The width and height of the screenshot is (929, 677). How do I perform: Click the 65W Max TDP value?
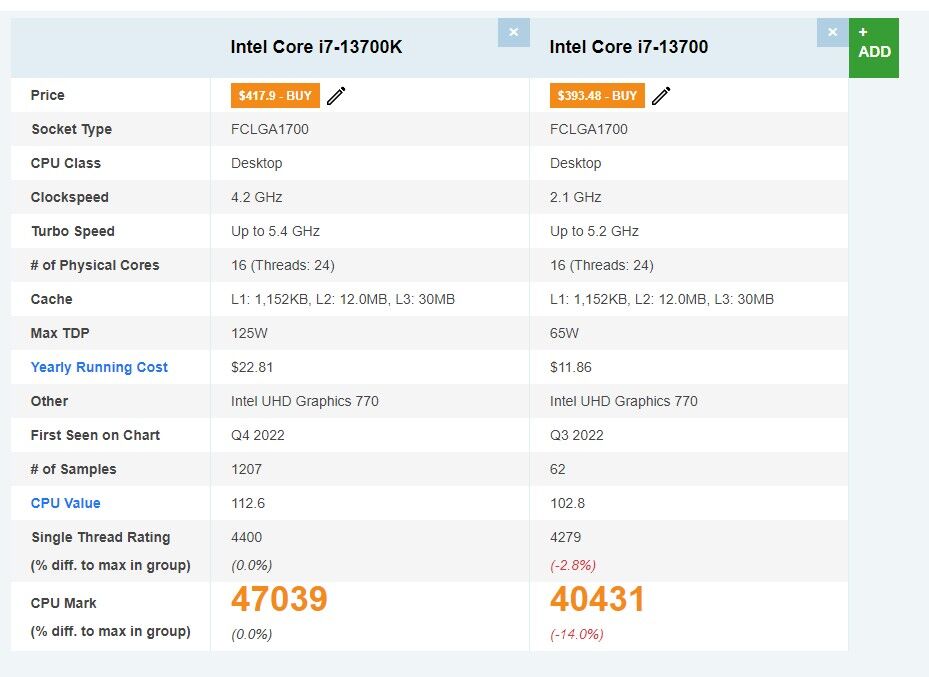564,333
